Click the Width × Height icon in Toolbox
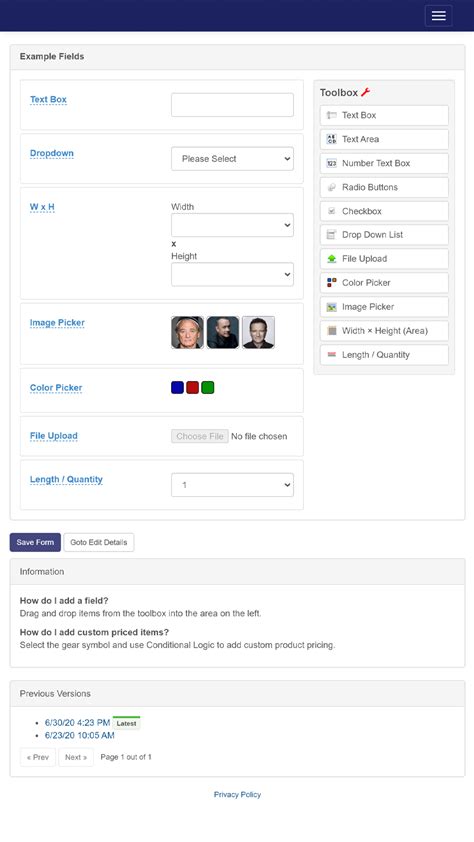The image size is (474, 842). [331, 331]
